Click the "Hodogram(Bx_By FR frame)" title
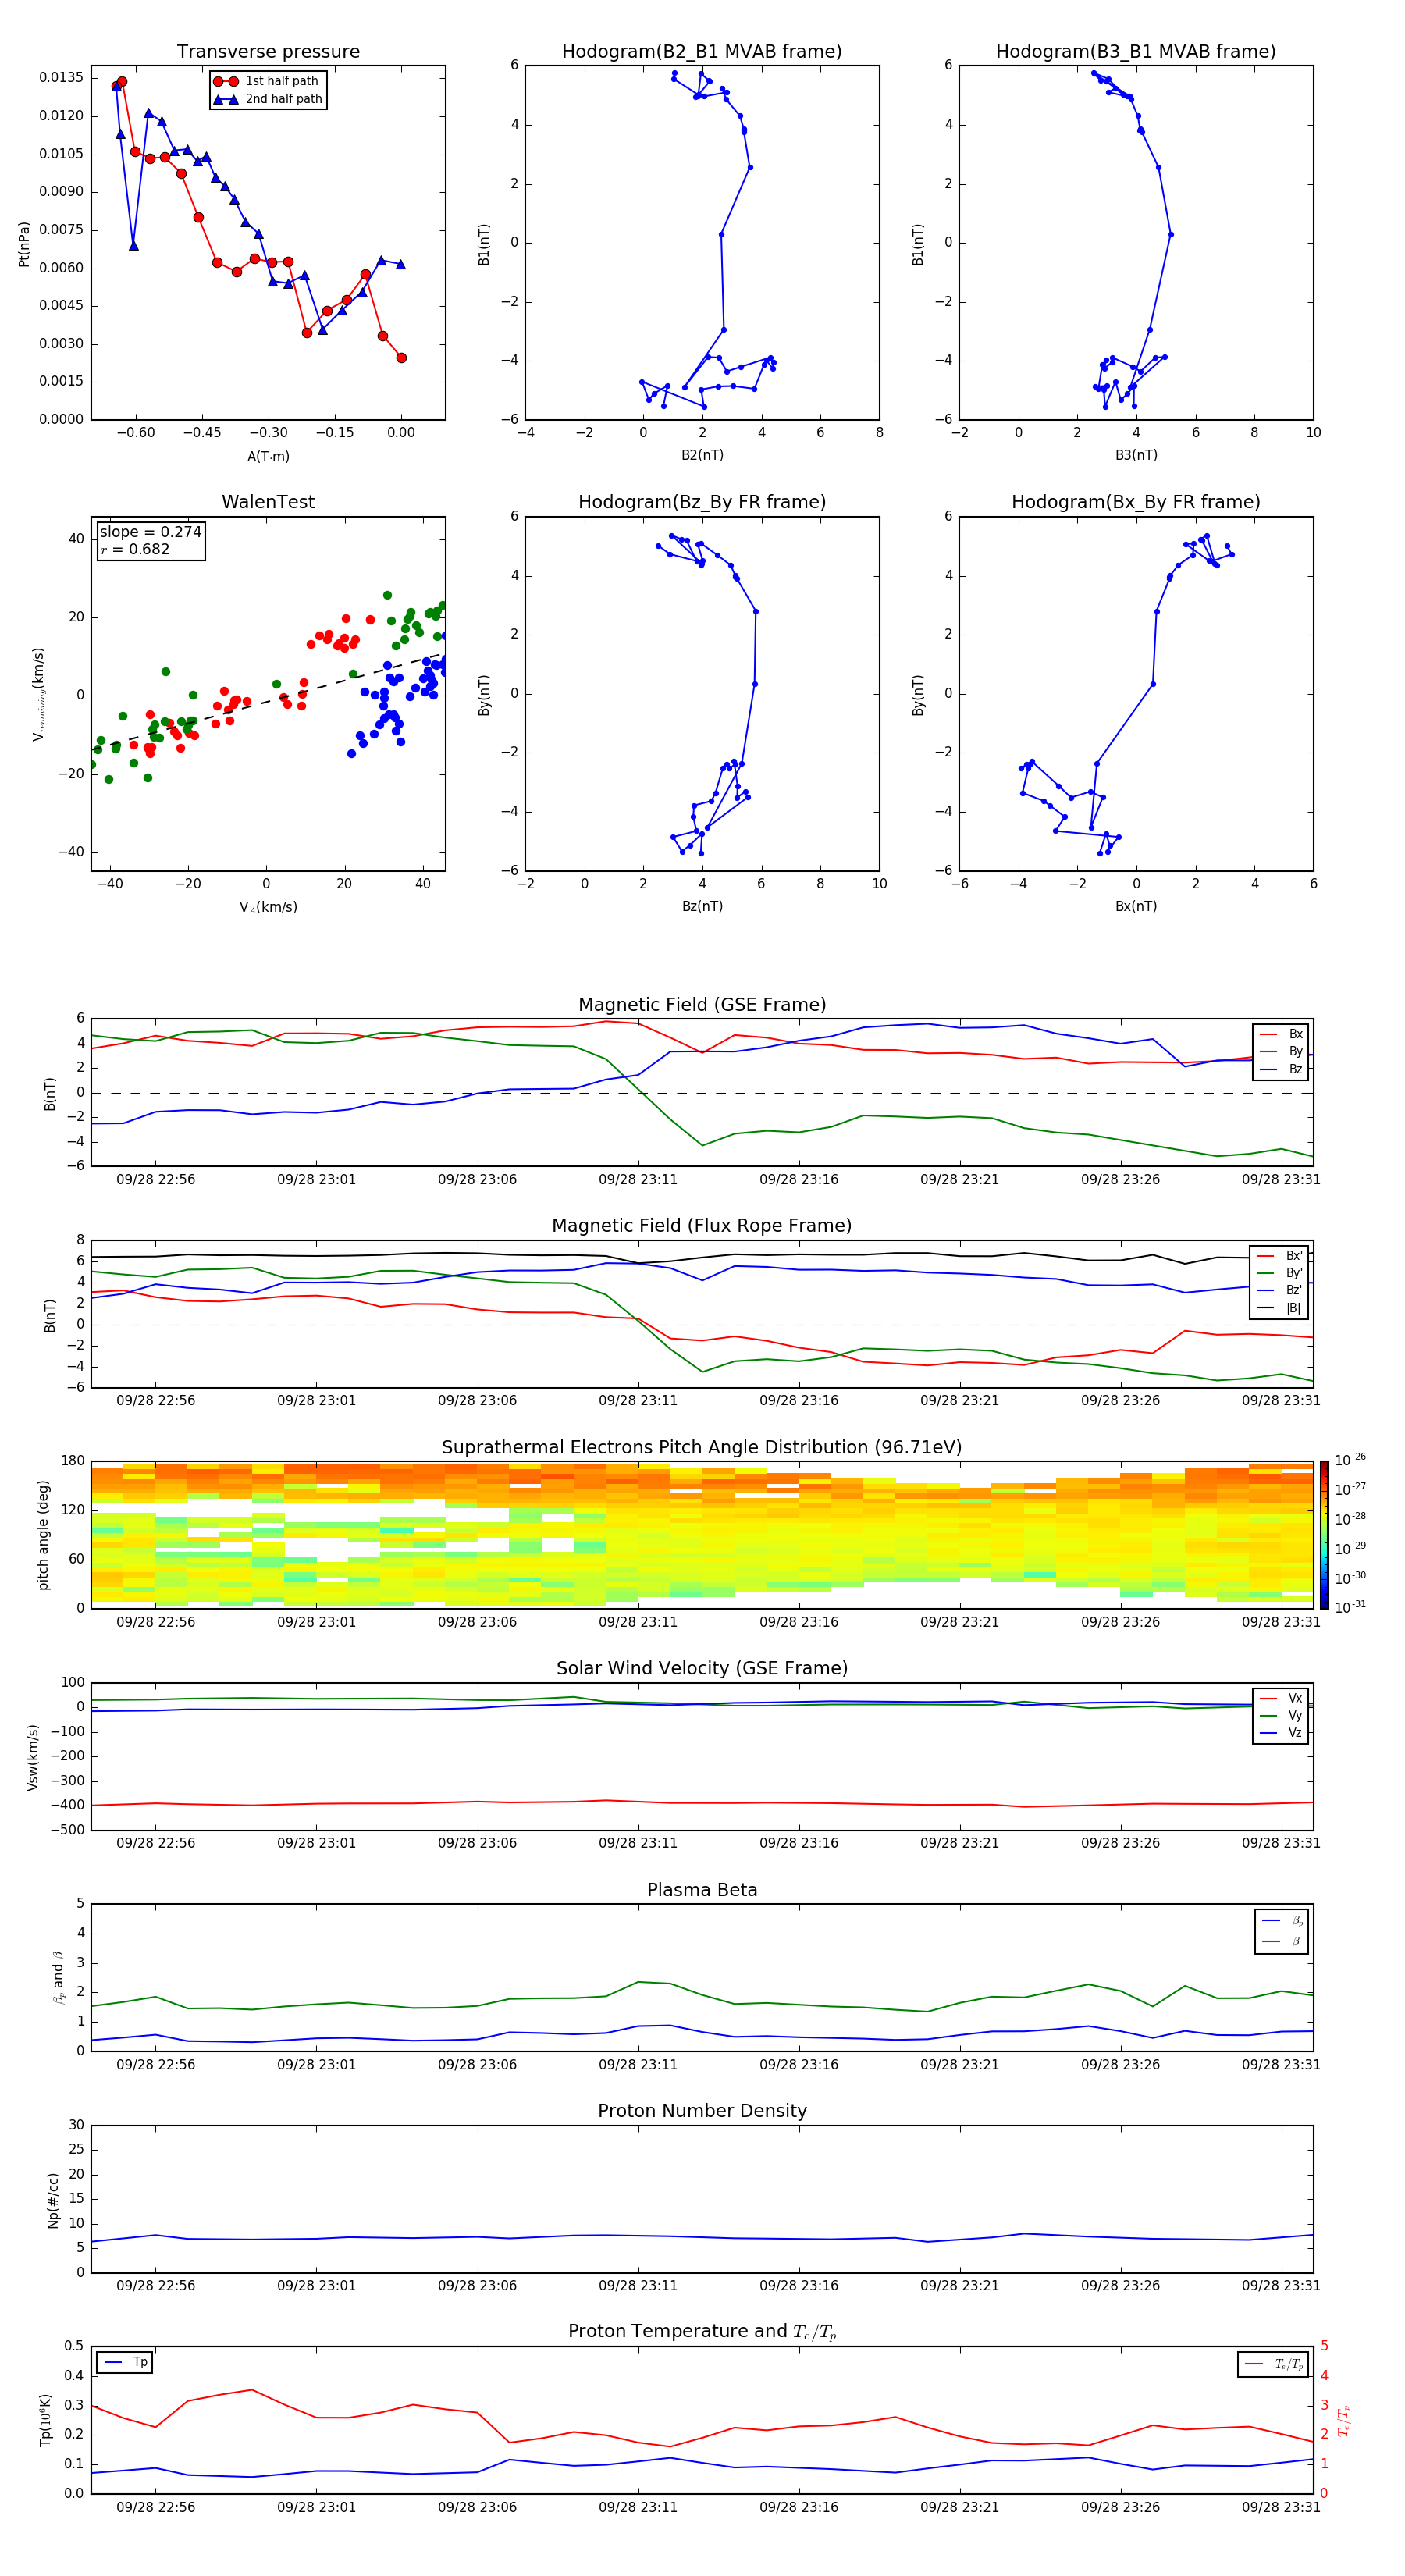This screenshot has height=2576, width=1405. pos(1136,502)
